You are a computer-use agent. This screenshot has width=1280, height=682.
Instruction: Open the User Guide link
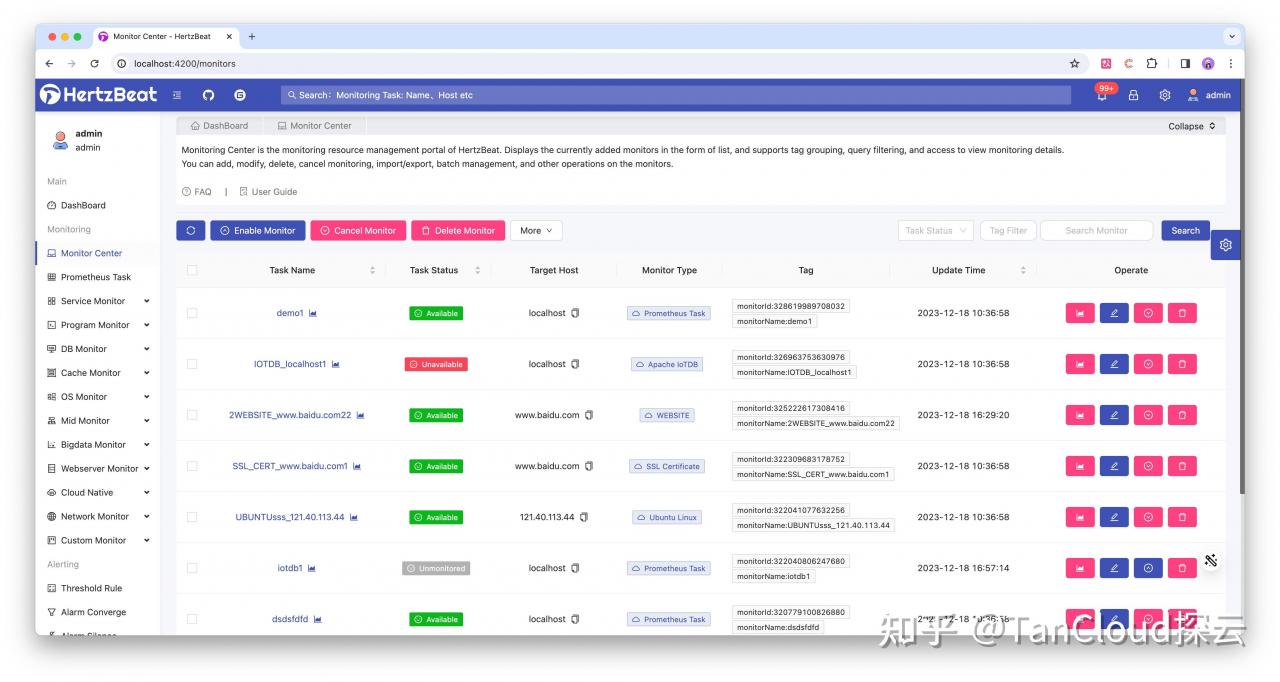268,192
